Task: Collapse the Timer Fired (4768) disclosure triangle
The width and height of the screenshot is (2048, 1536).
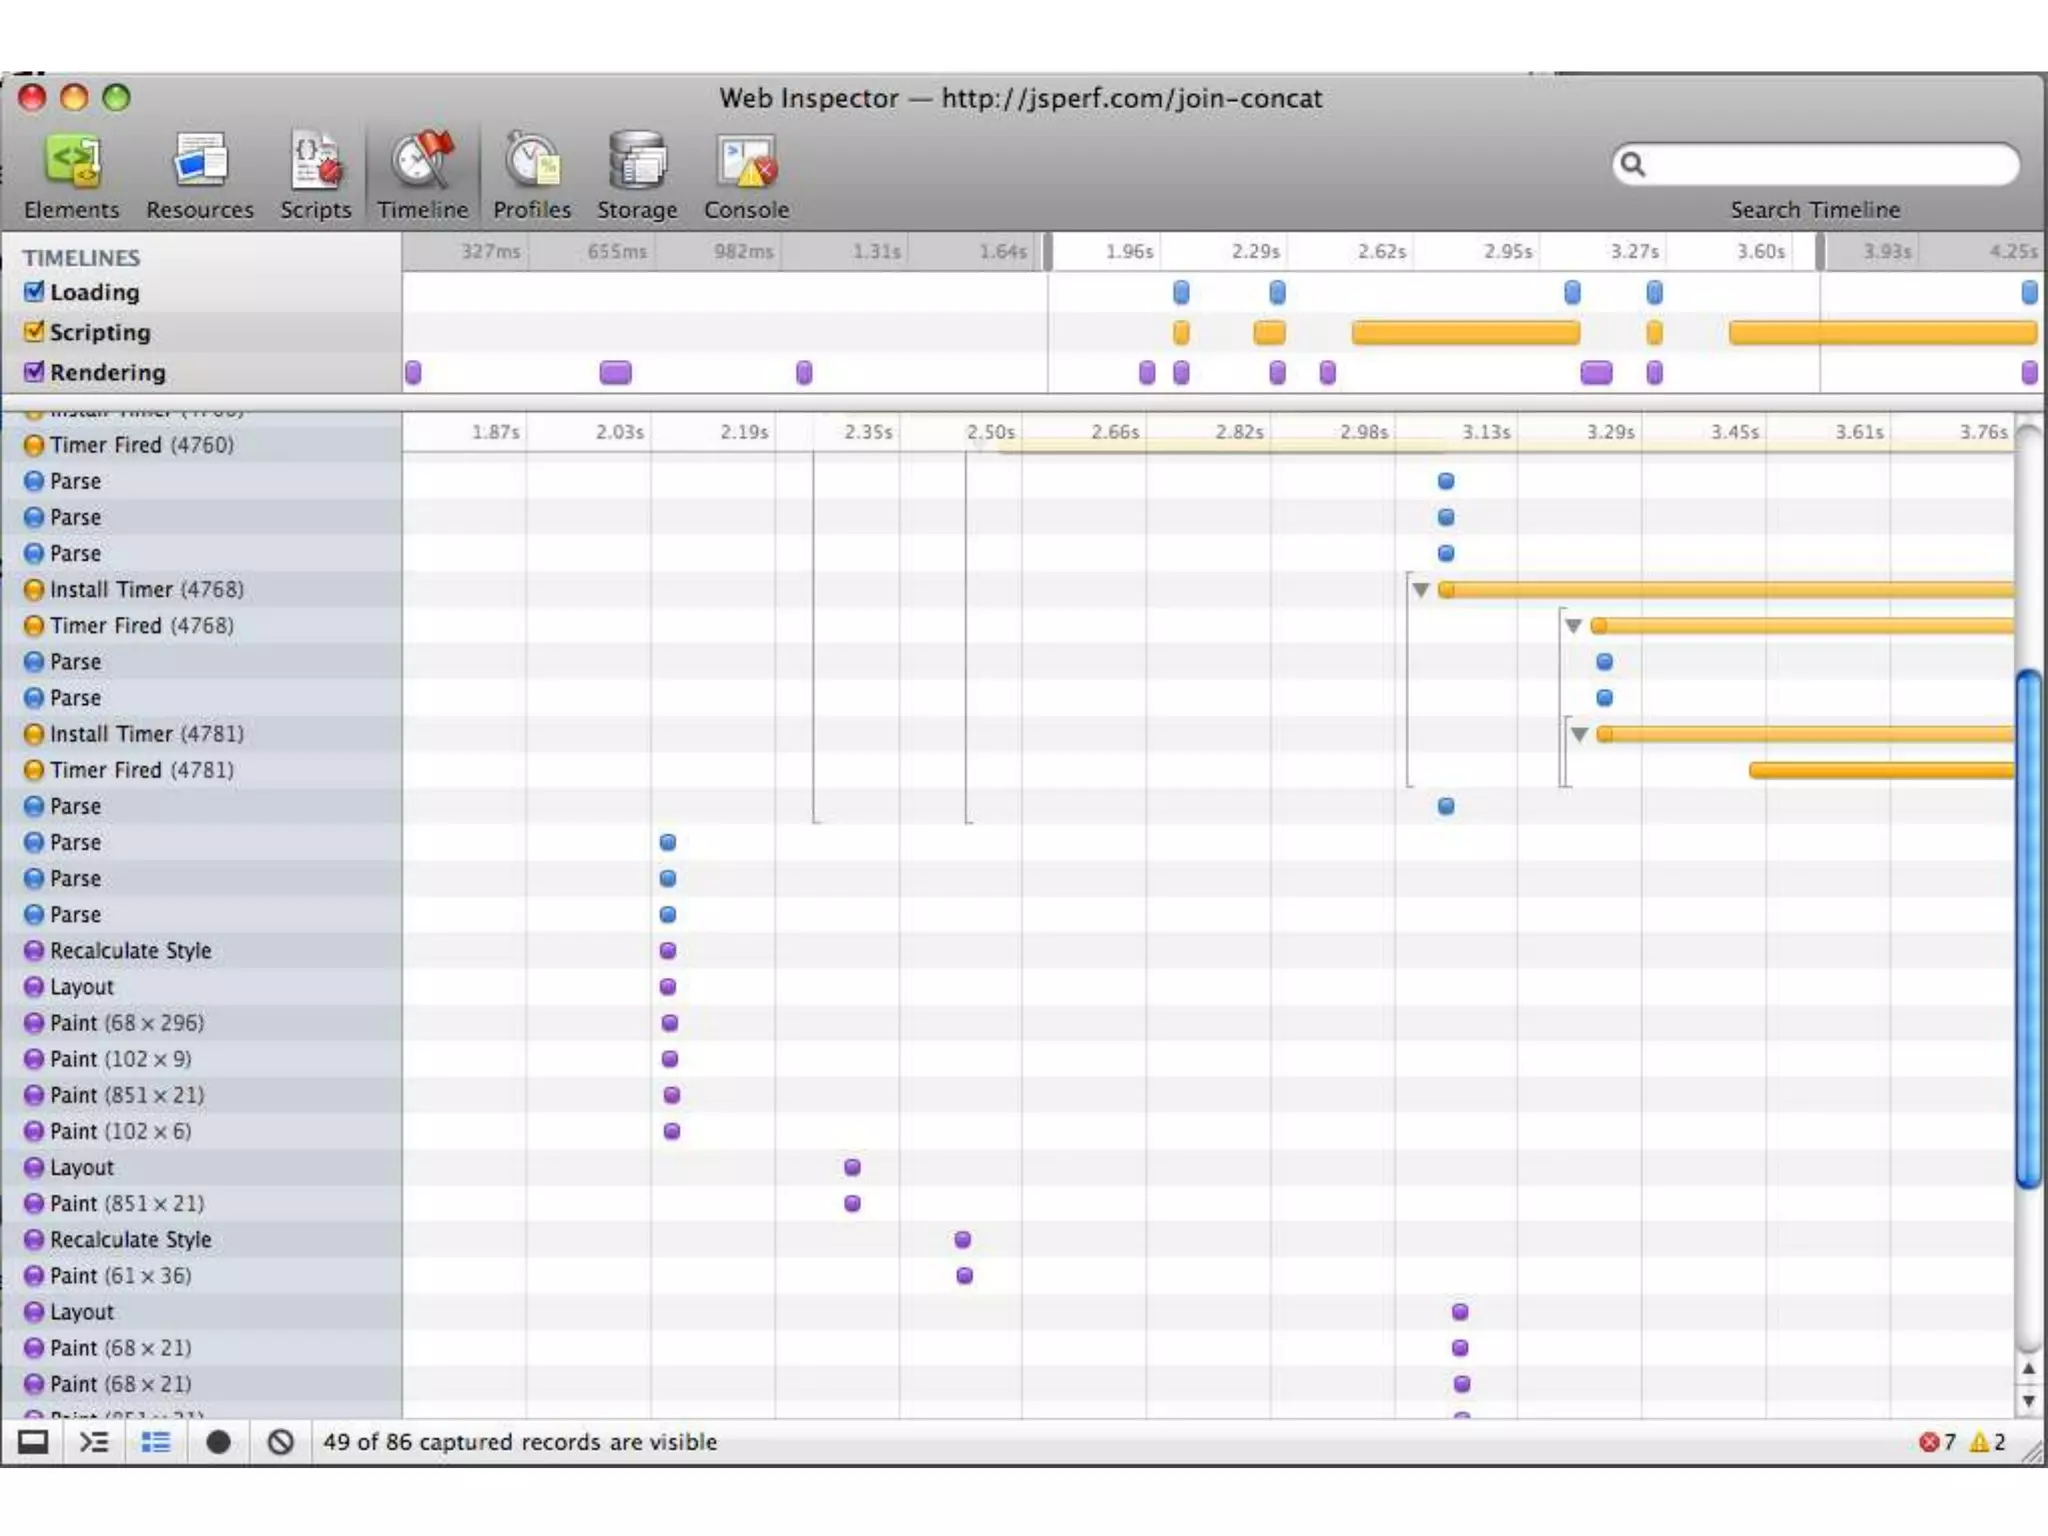Action: [1573, 626]
